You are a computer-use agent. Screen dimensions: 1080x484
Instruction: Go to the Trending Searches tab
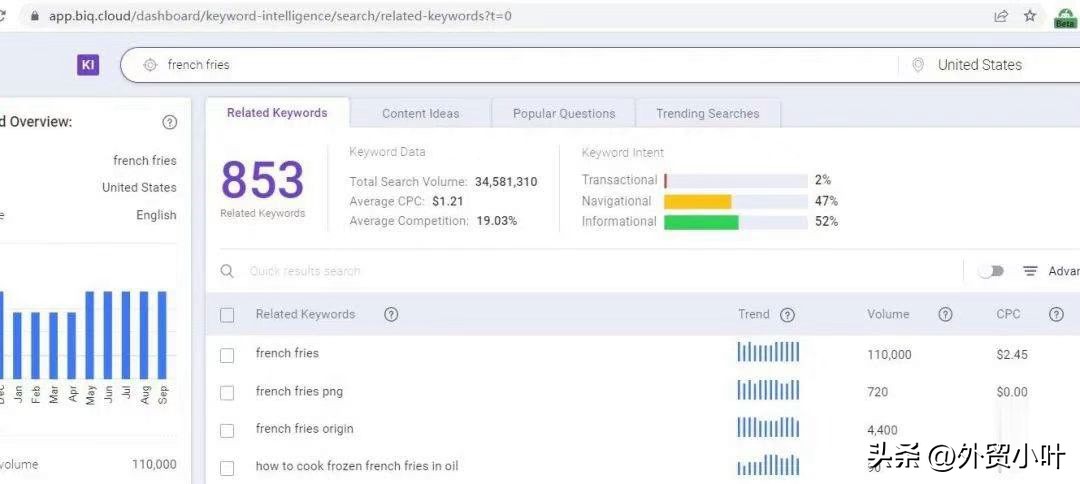(x=707, y=113)
